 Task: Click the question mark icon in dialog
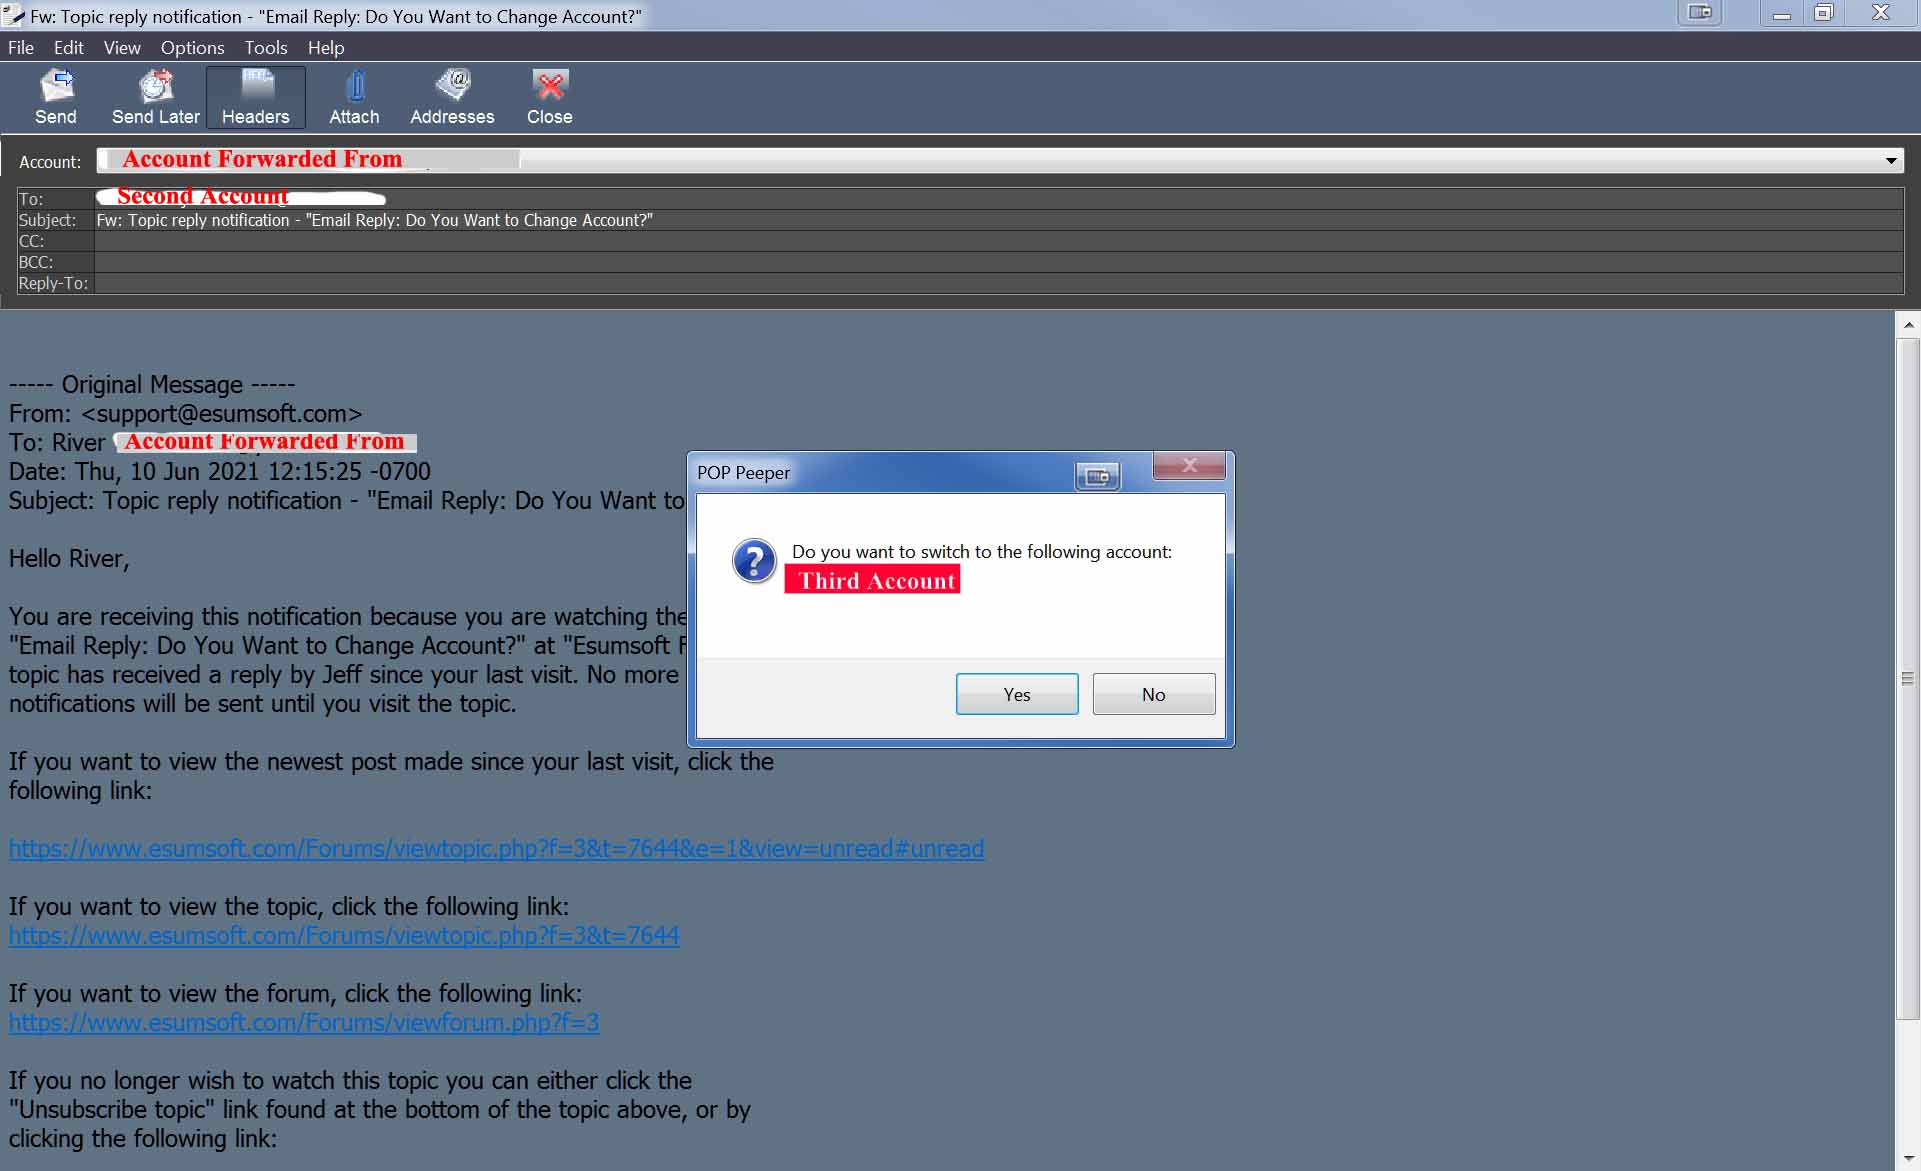tap(754, 561)
